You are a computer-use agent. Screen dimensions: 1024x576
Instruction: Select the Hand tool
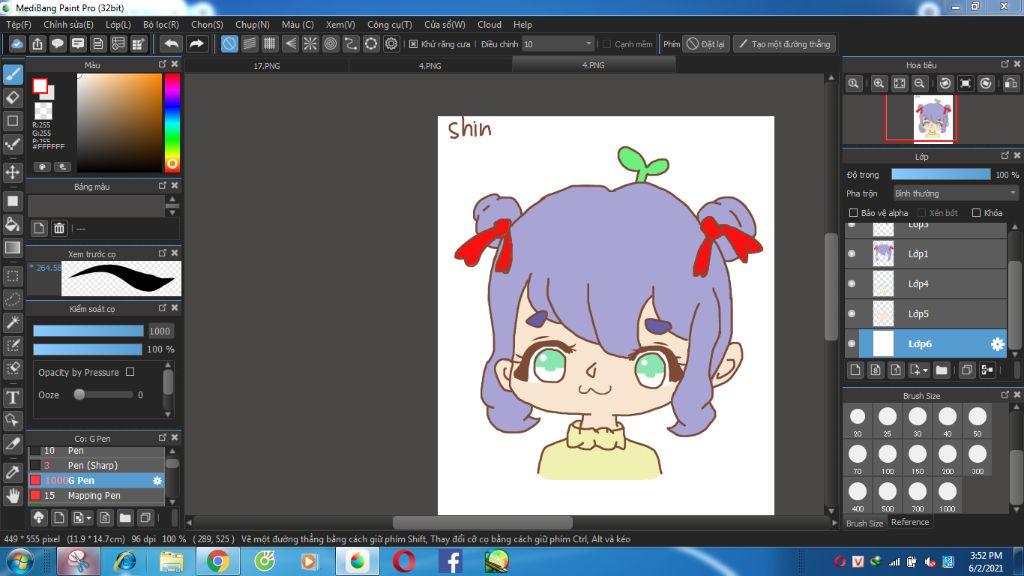pos(12,496)
